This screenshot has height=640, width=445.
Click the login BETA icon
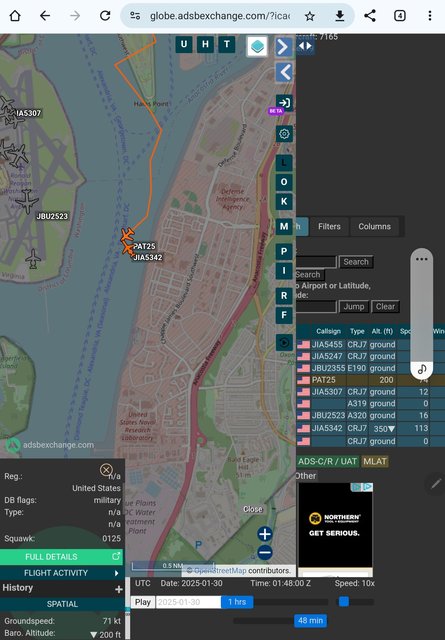pyautogui.click(x=284, y=102)
